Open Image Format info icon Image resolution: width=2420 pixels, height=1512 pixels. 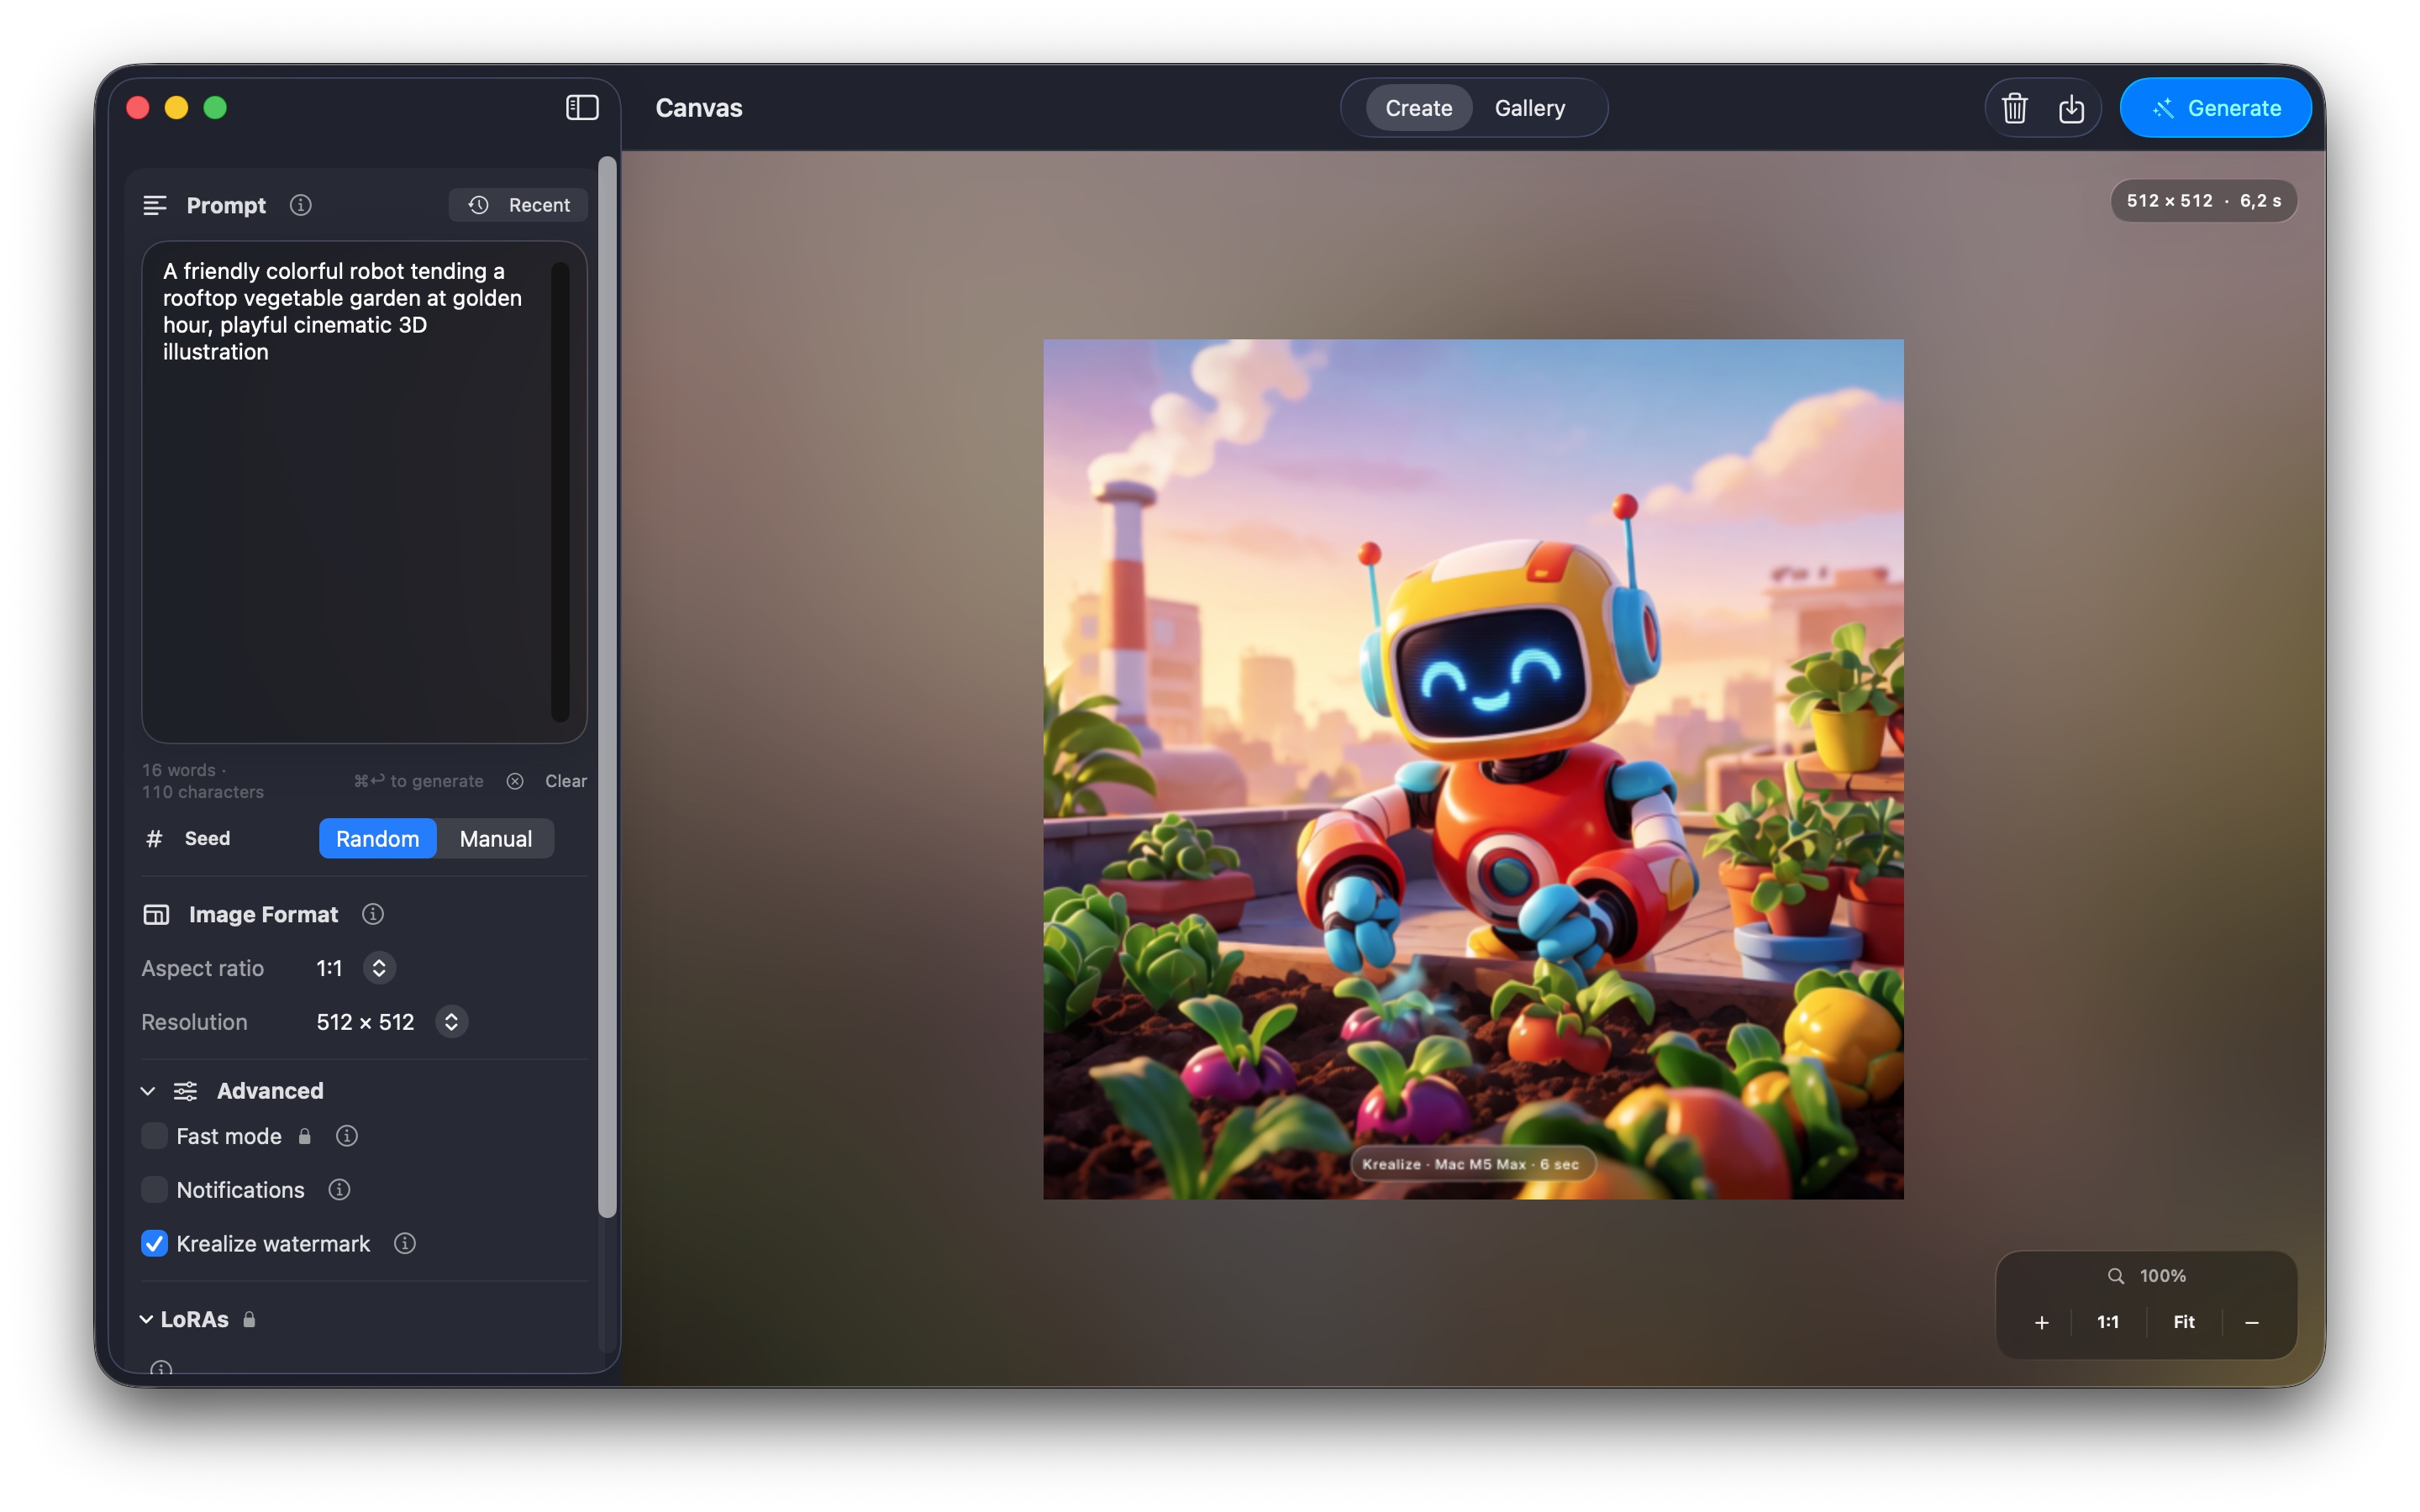point(373,914)
